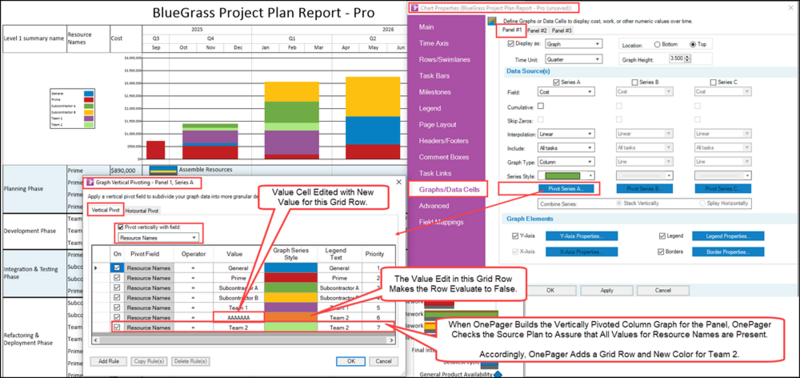The height and width of the screenshot is (378, 800).
Task: Click the red style swatch for Prime row
Action: tap(291, 278)
